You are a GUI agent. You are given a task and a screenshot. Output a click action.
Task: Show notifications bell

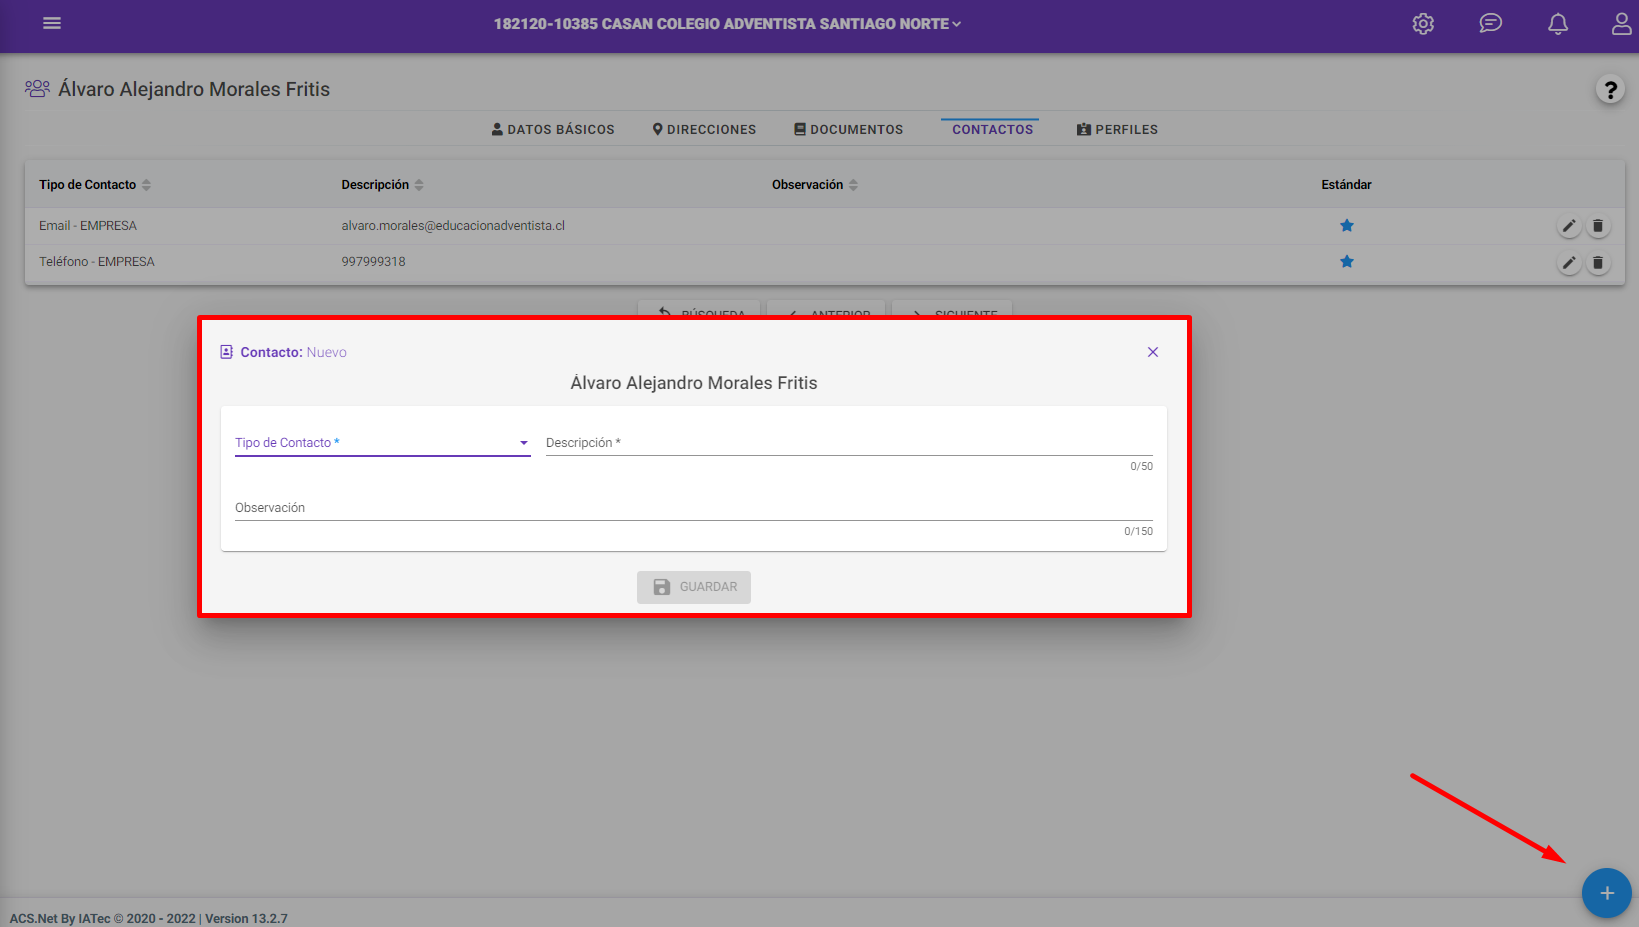(x=1557, y=24)
